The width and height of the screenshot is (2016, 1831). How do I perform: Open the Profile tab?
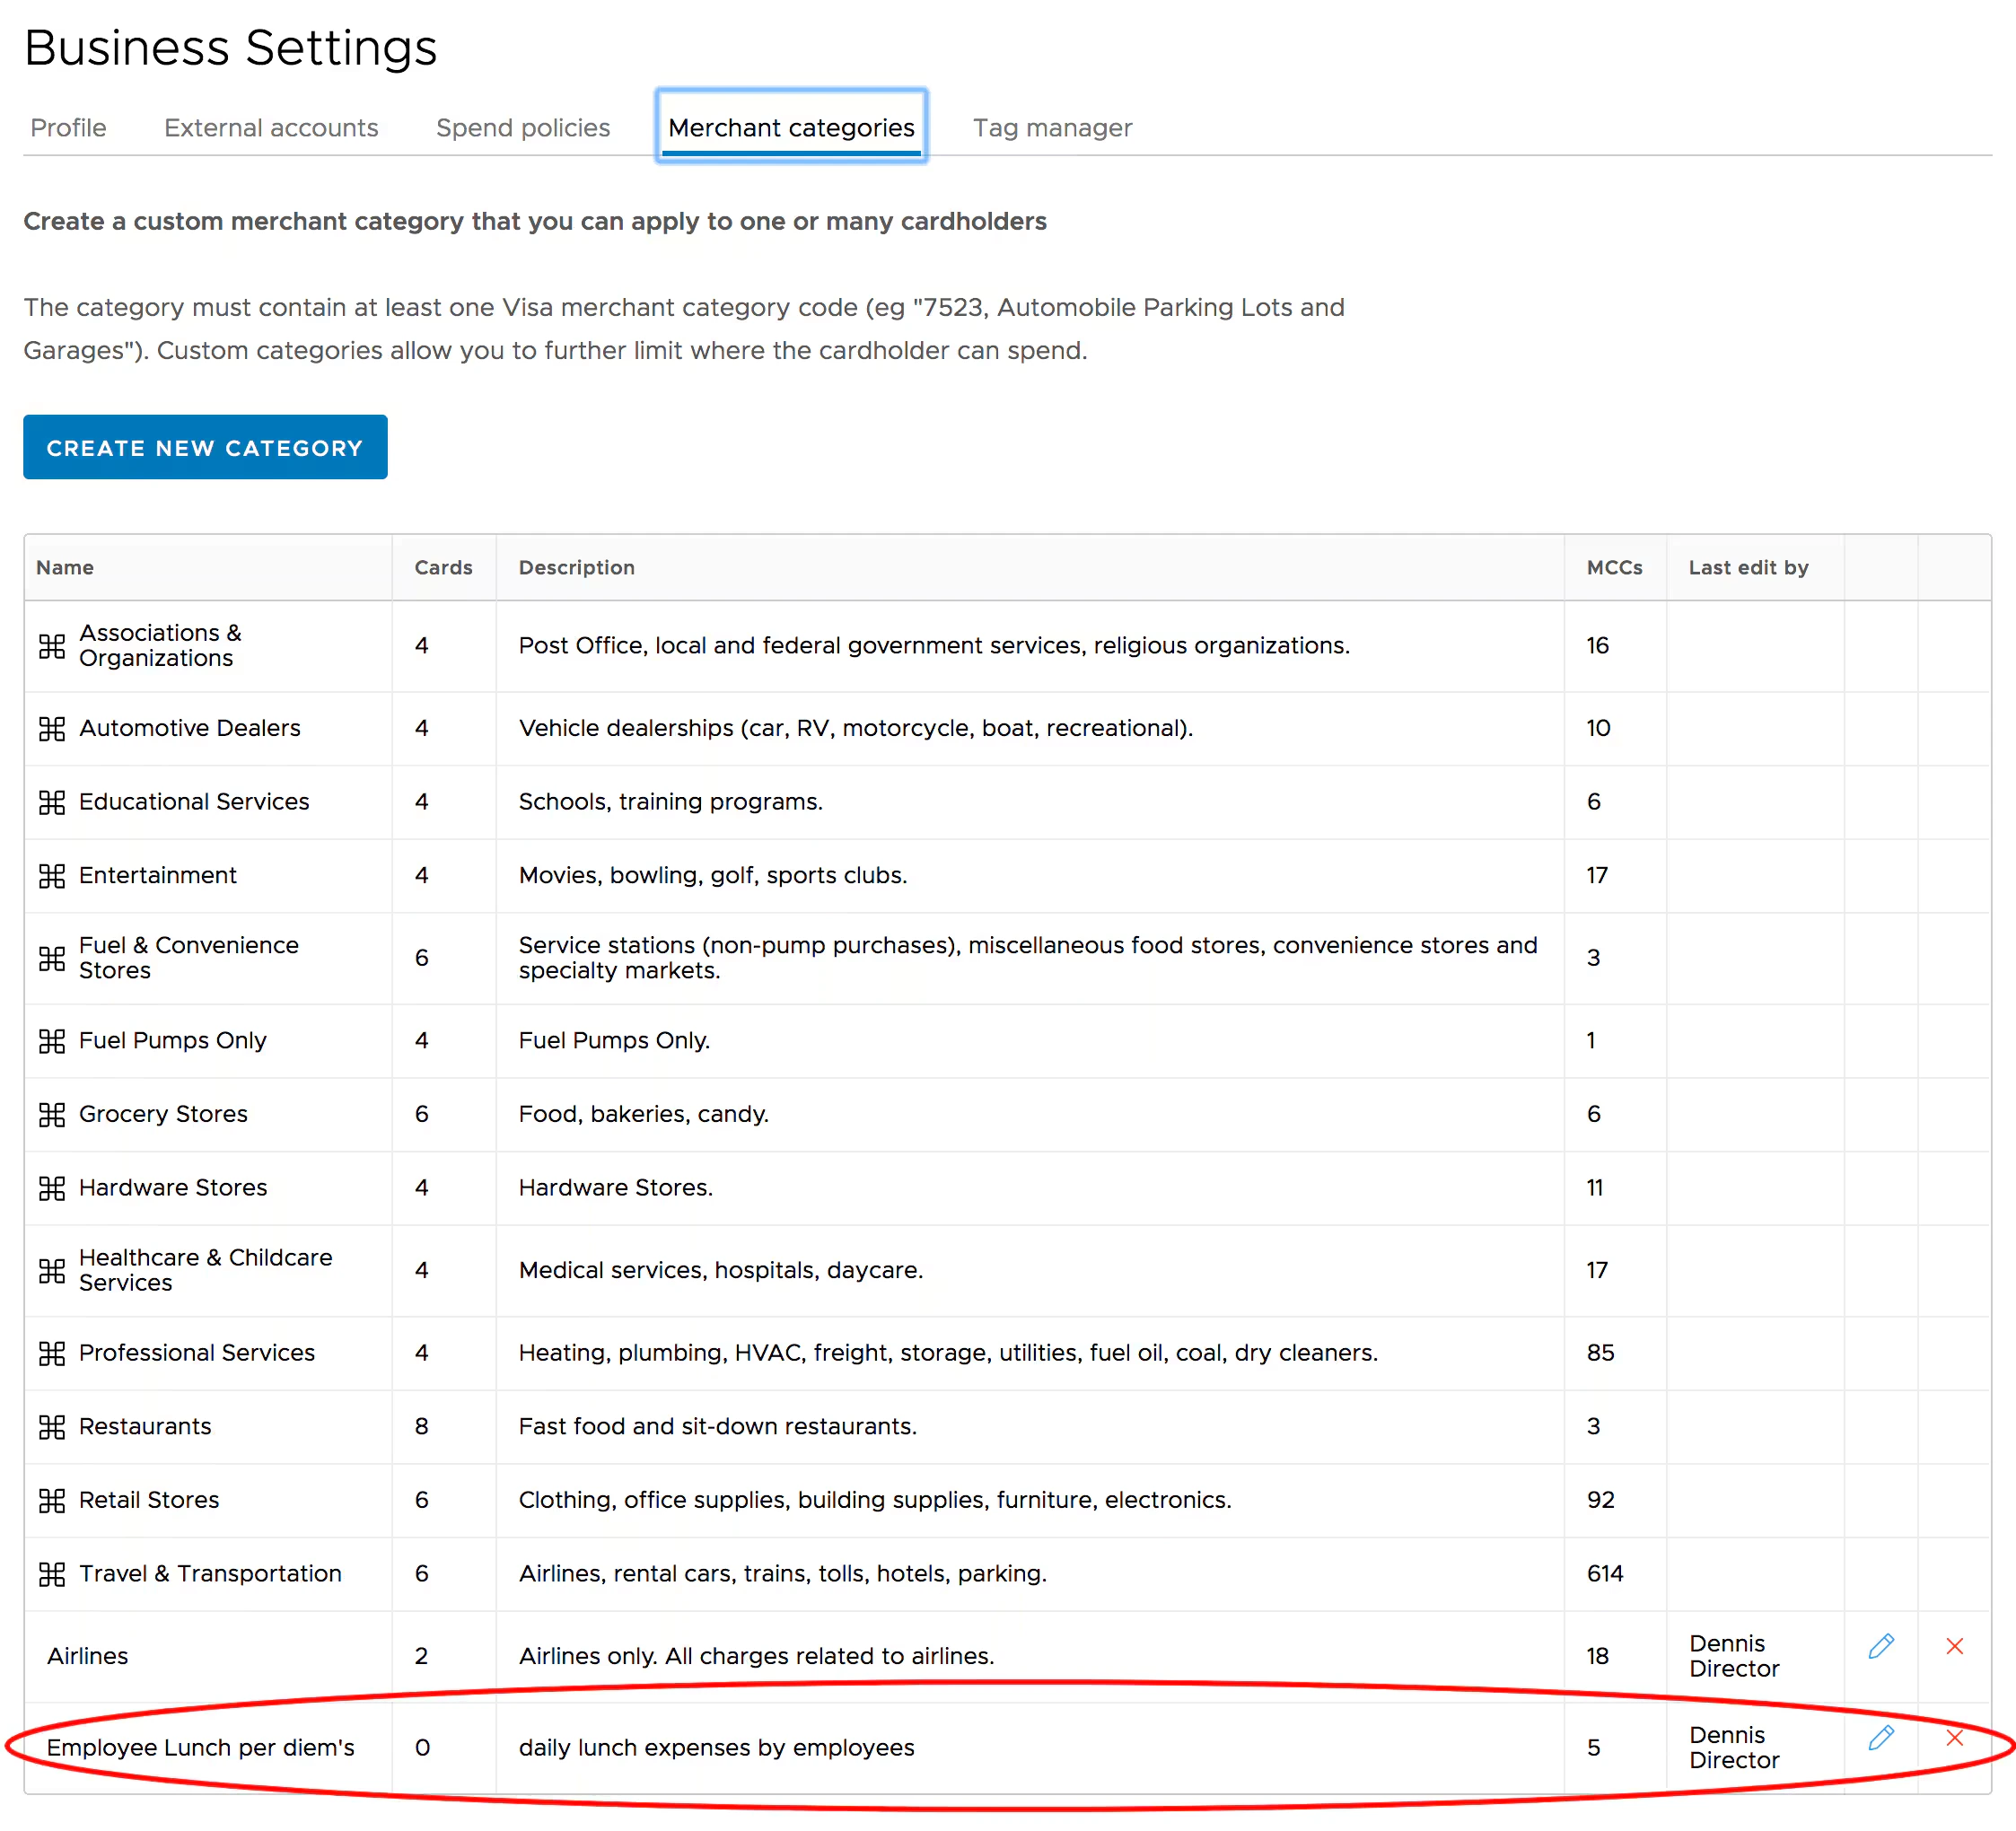click(68, 128)
